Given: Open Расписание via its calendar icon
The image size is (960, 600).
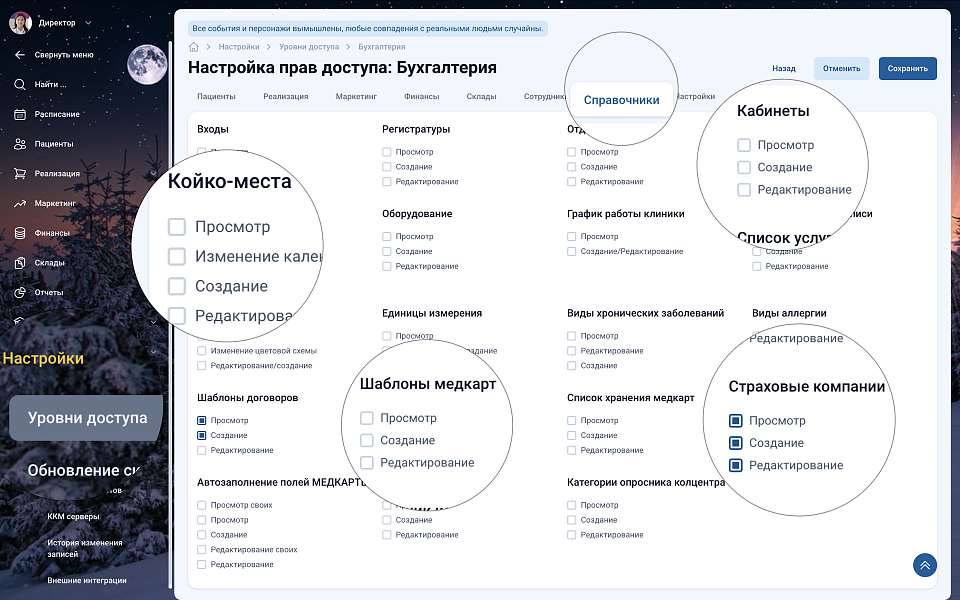Looking at the screenshot, I should click(x=20, y=114).
